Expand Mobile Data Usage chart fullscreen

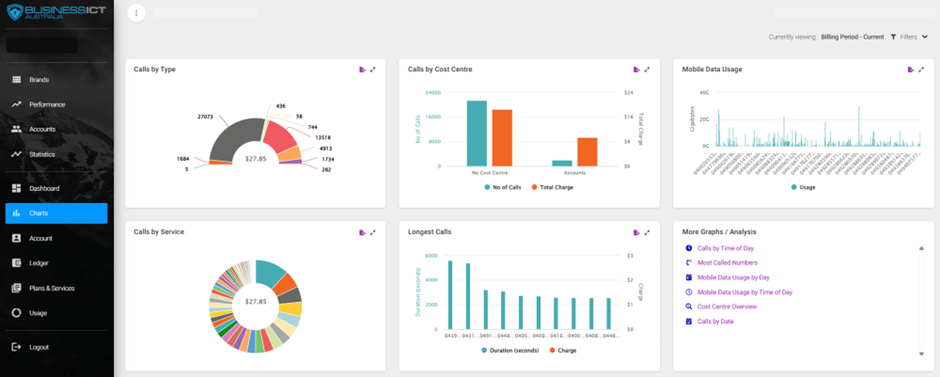coord(921,70)
